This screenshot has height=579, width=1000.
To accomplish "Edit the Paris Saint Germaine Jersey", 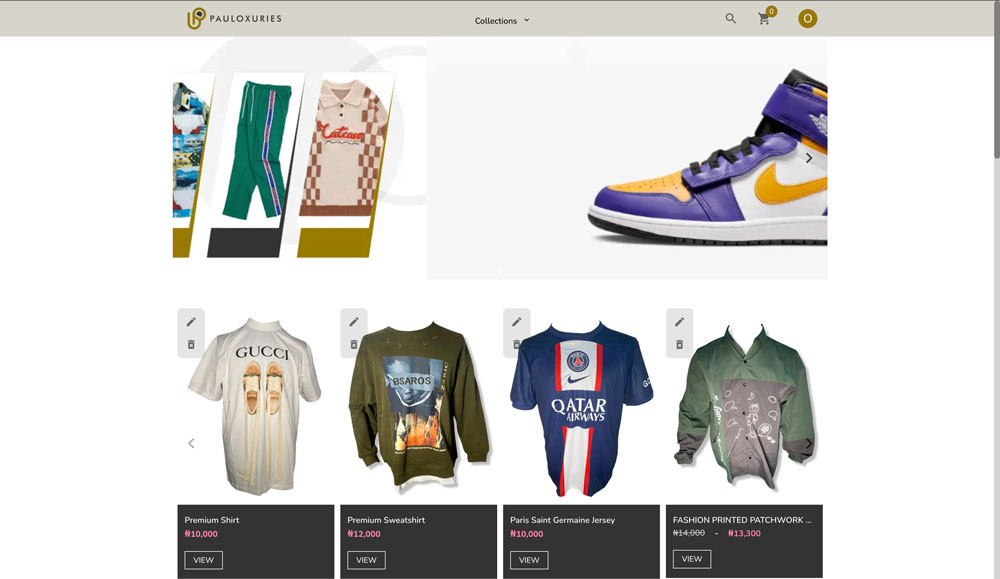I will click(517, 322).
